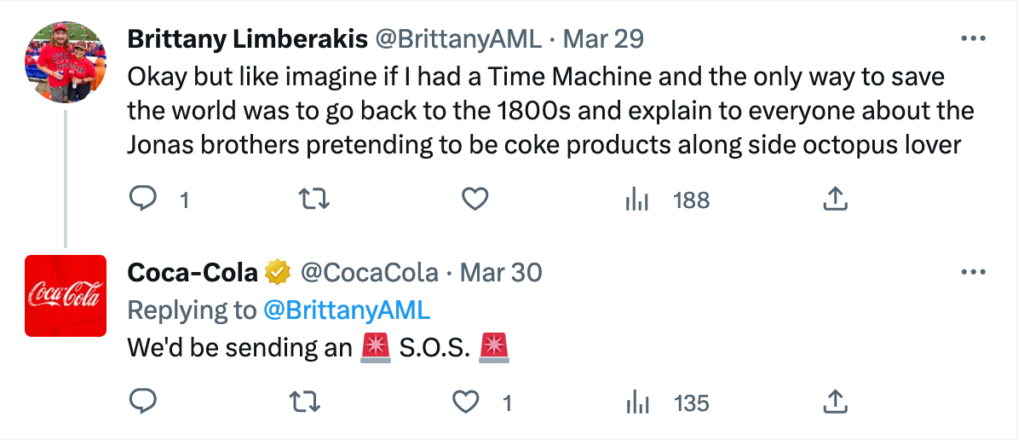
Task: Click Coca-Cola's gold verified badge
Action: tap(278, 272)
